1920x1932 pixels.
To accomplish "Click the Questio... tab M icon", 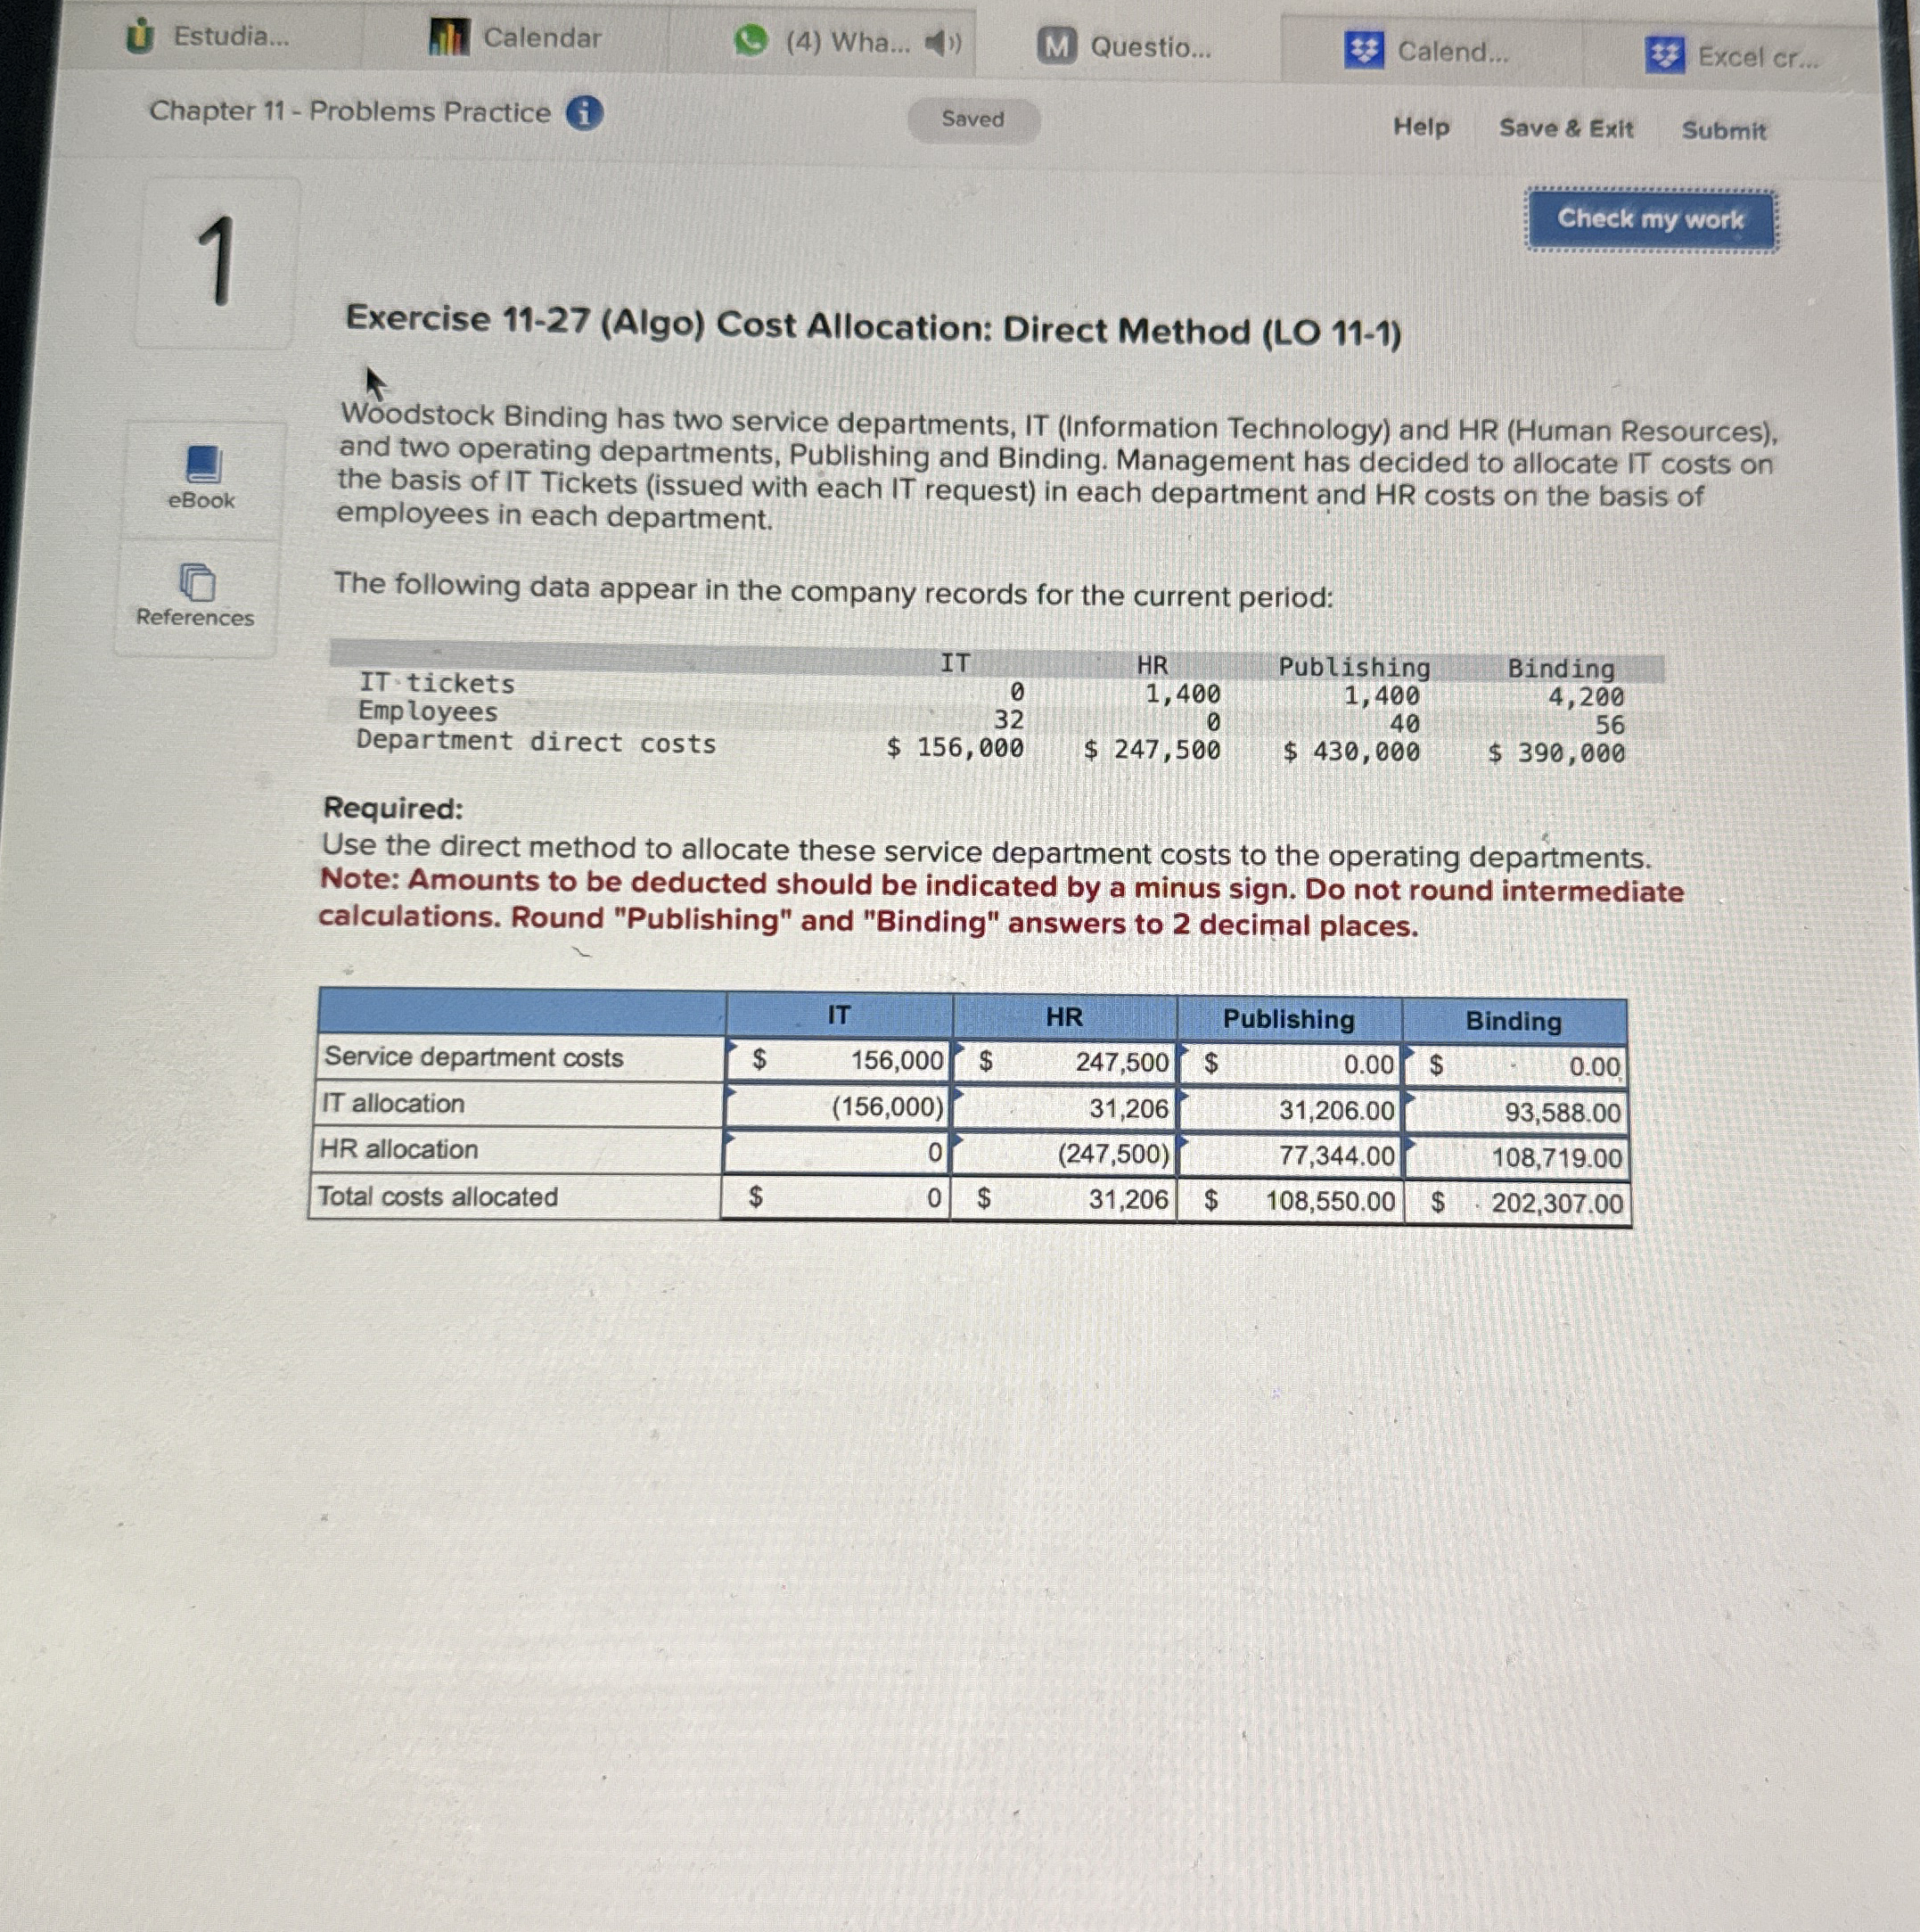I will pyautogui.click(x=1056, y=46).
